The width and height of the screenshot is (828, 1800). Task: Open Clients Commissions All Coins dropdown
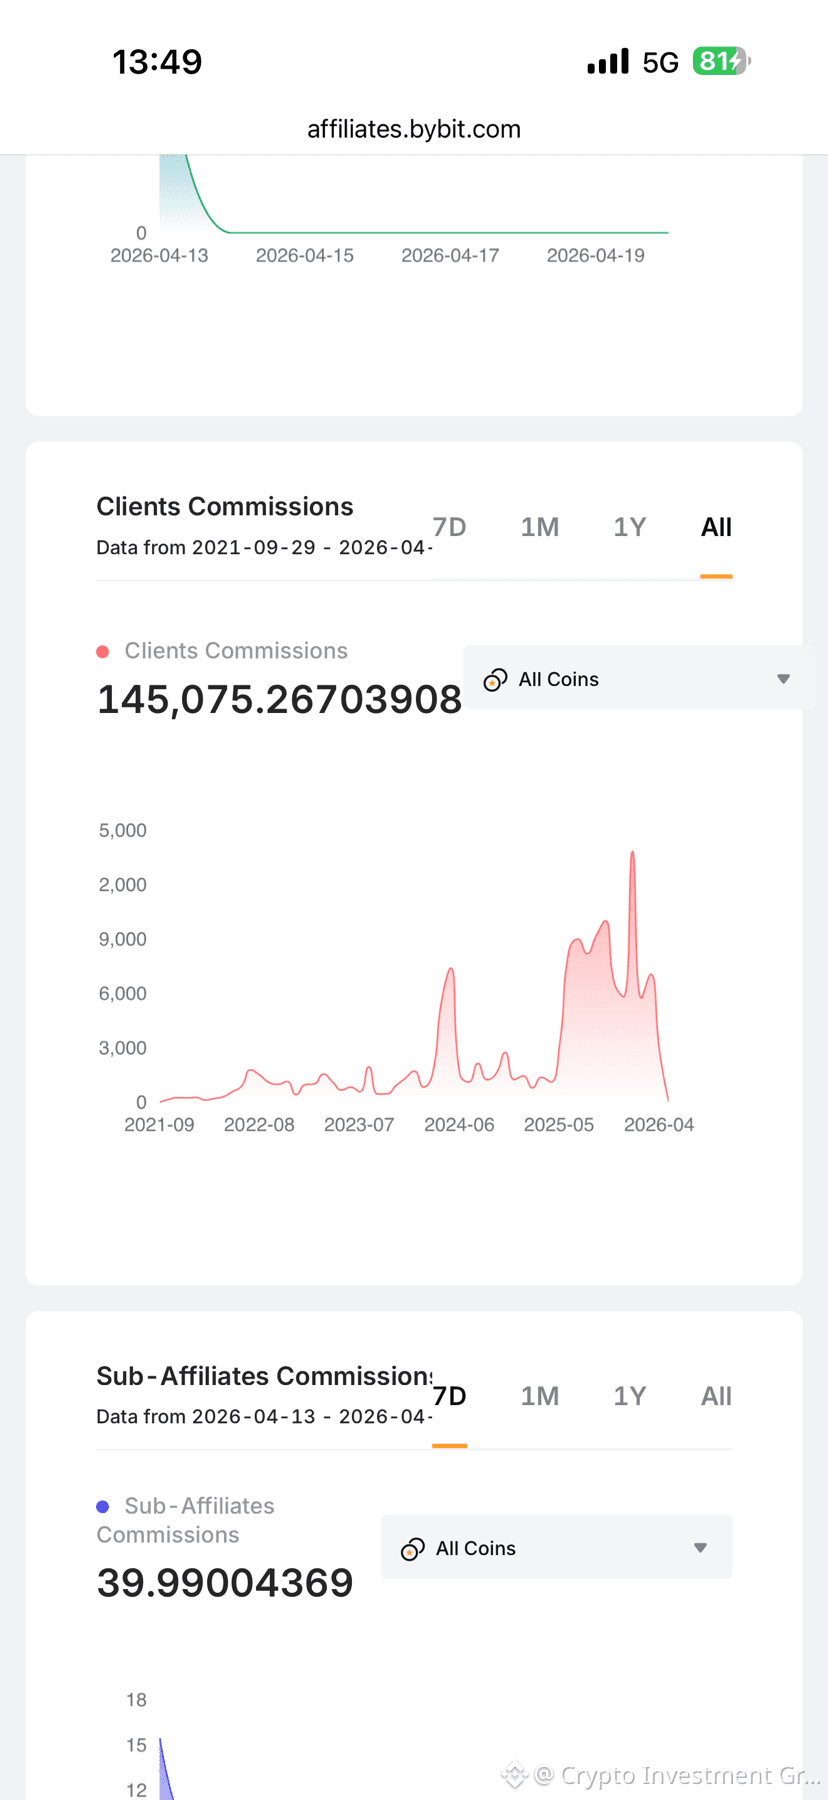[638, 678]
